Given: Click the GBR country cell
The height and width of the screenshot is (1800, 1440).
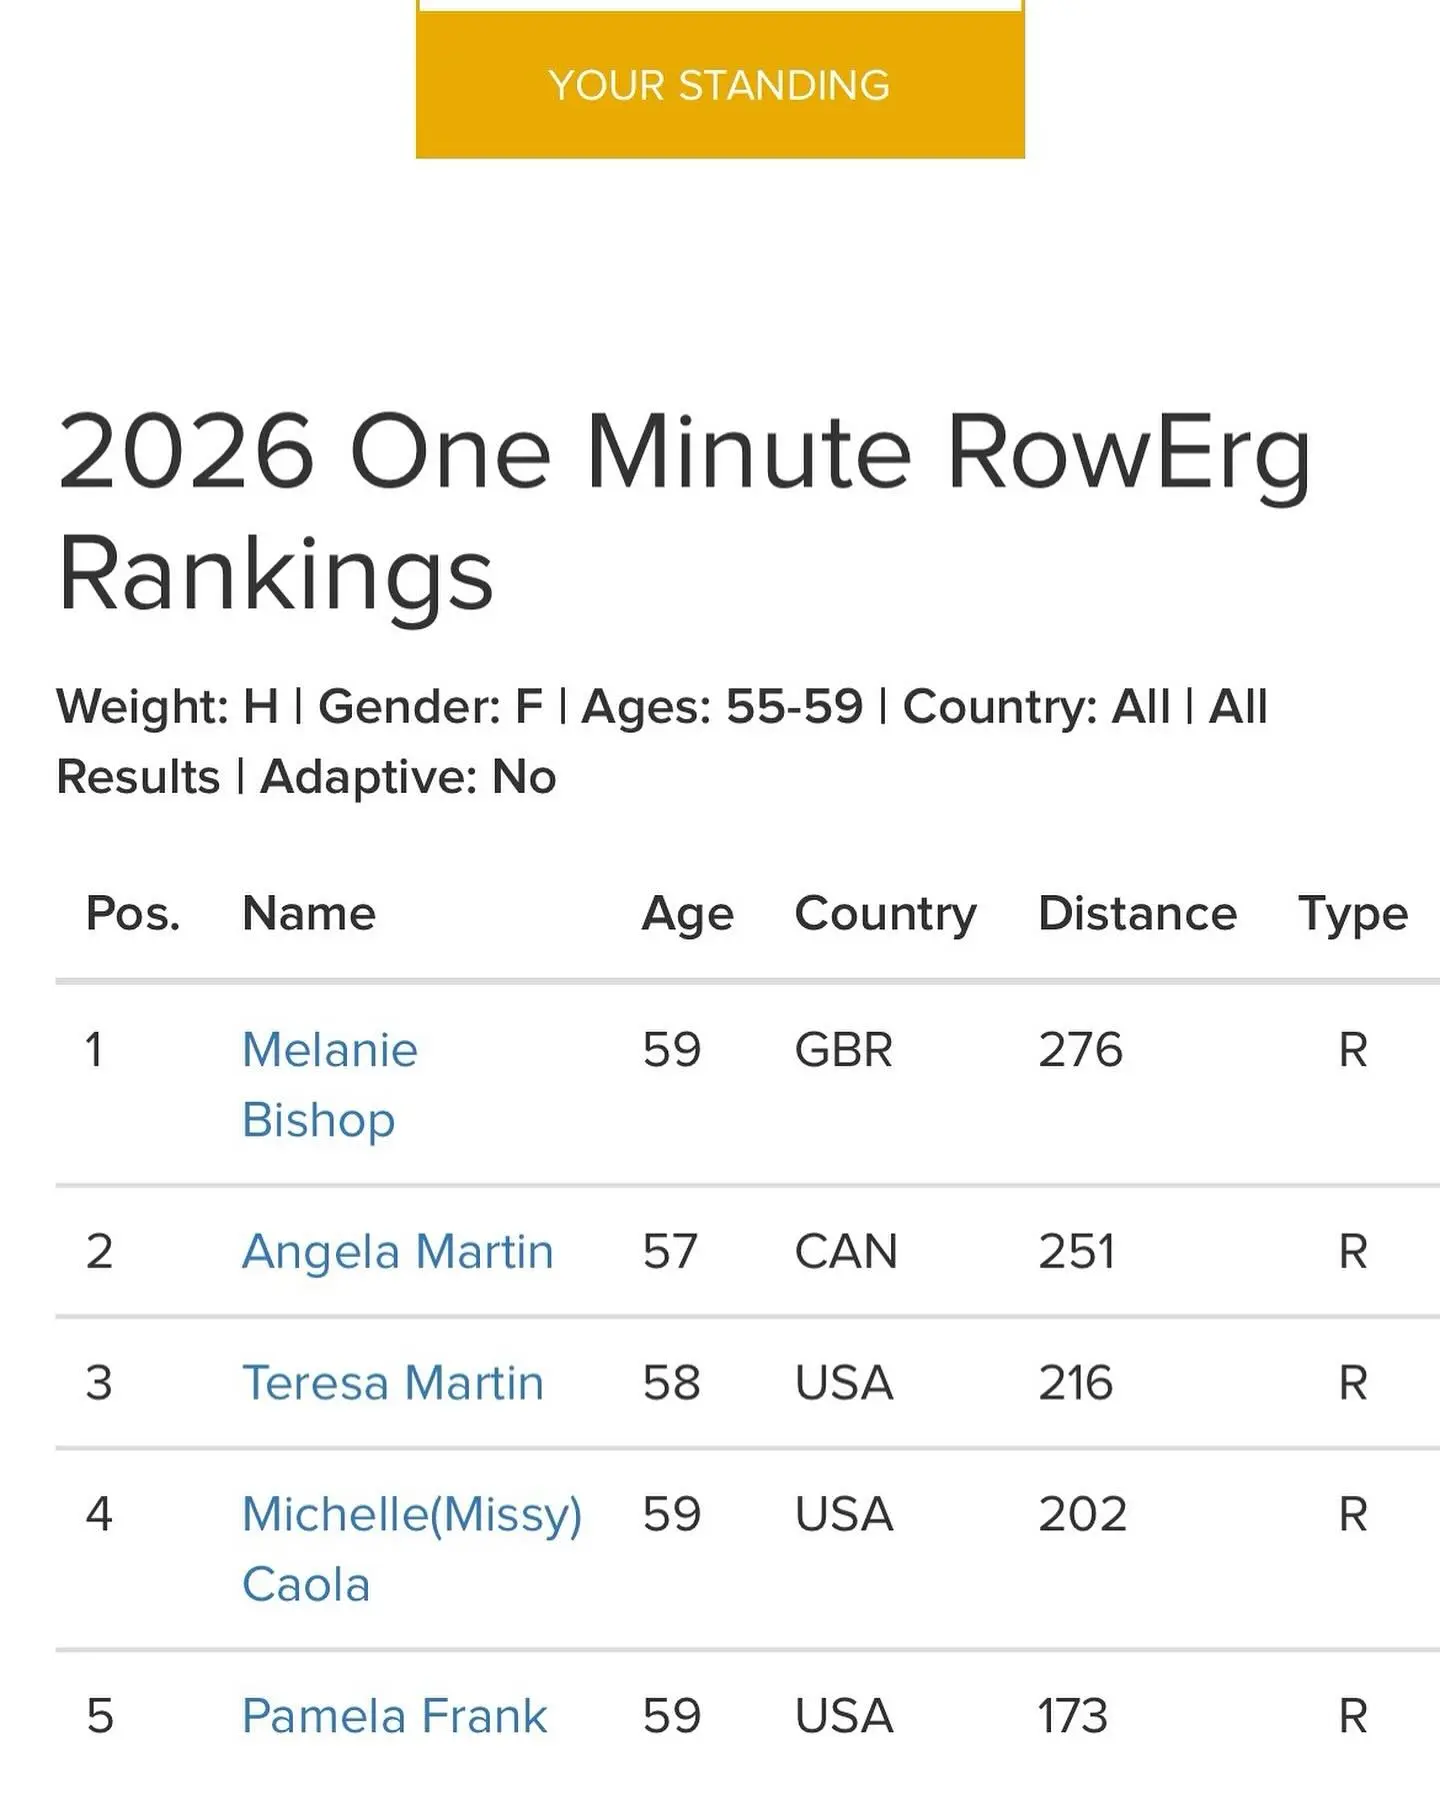Looking at the screenshot, I should [844, 1050].
